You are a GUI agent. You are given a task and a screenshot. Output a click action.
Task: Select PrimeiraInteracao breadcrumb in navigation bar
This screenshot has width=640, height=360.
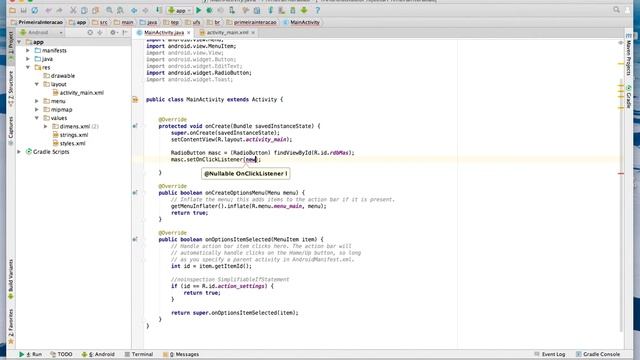tap(37, 22)
